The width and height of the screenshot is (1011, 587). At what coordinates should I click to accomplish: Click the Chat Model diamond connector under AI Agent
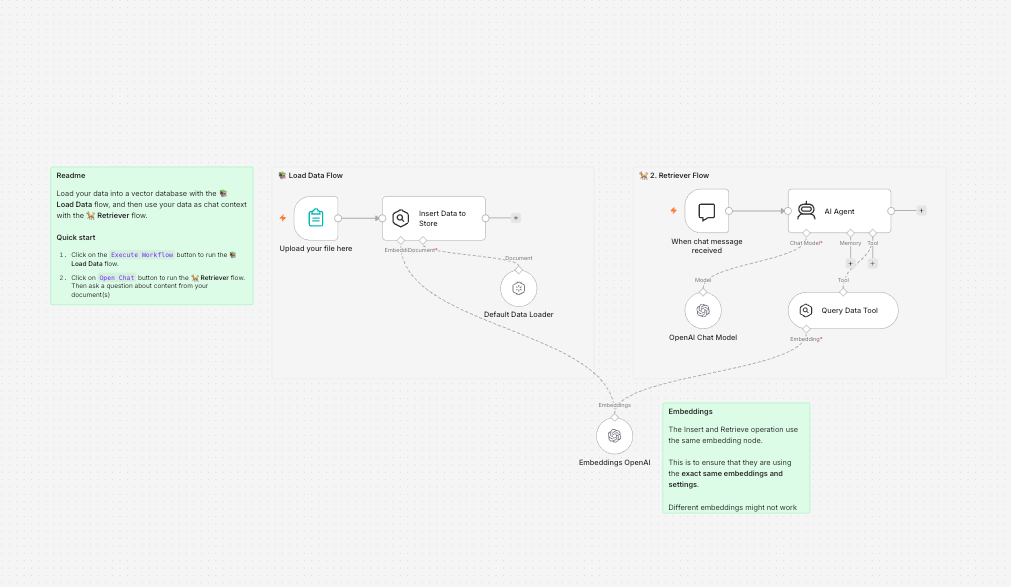[806, 233]
